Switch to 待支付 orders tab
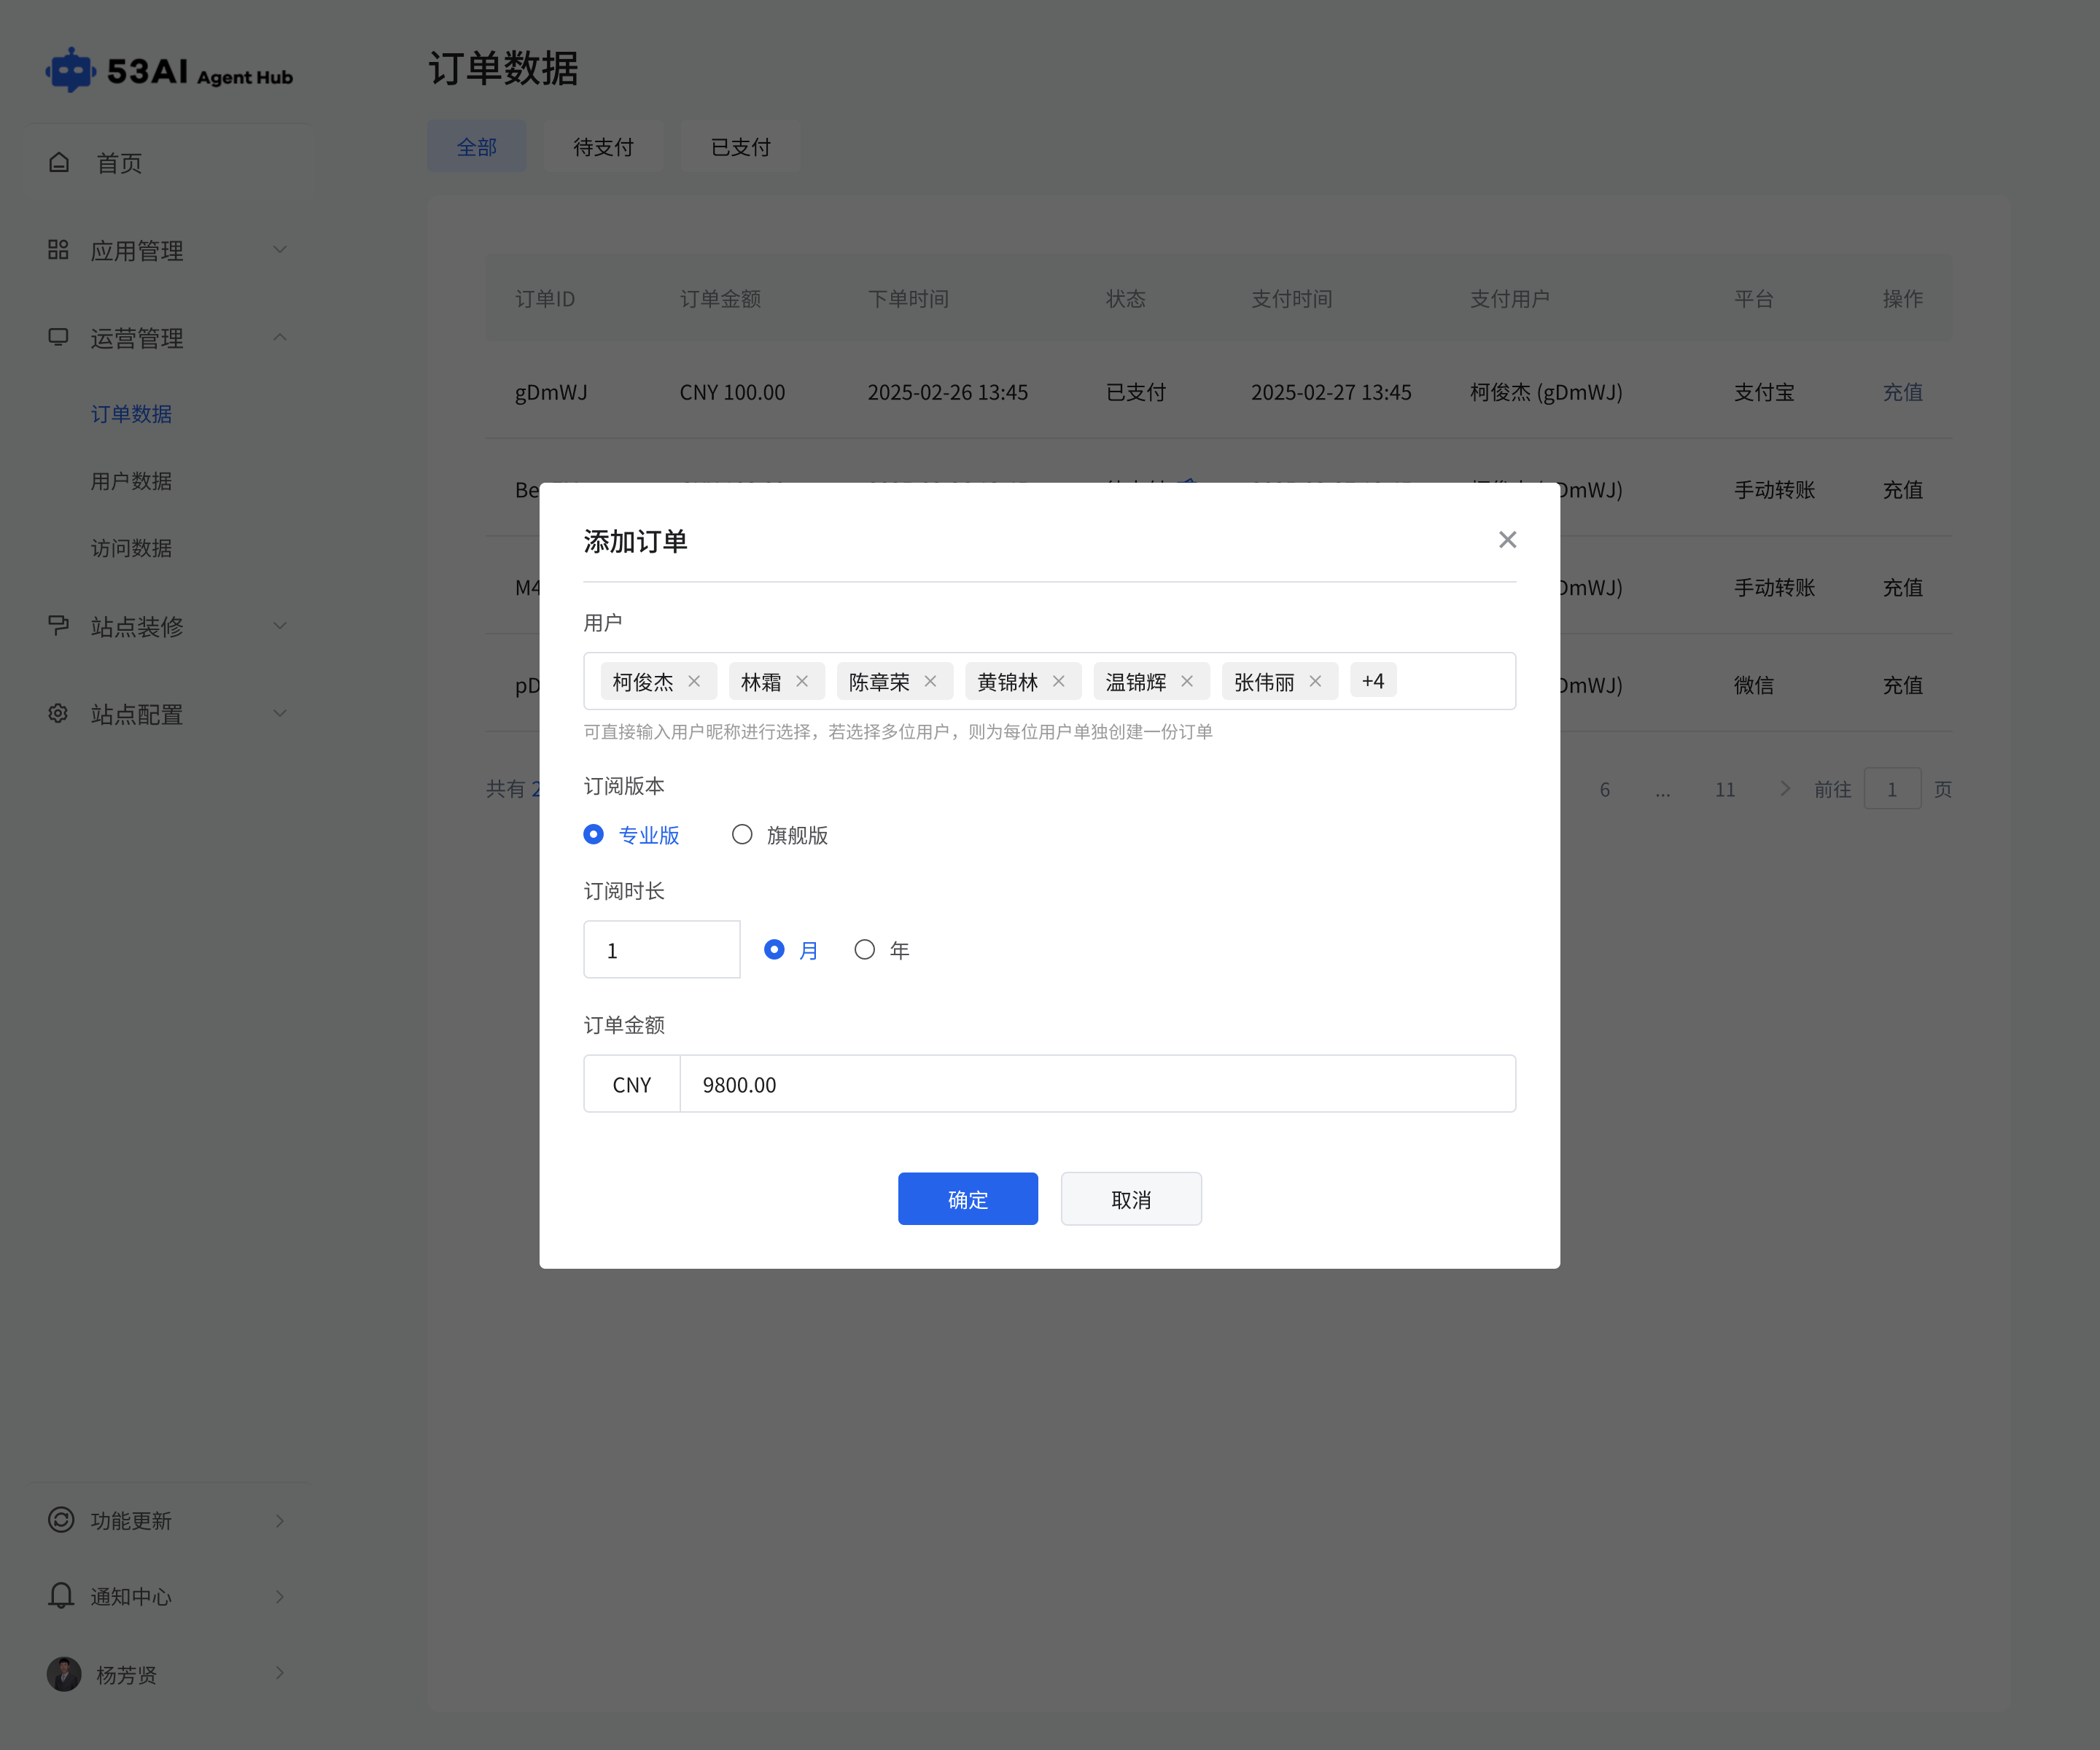Screen dimensions: 2100x1750 604,147
